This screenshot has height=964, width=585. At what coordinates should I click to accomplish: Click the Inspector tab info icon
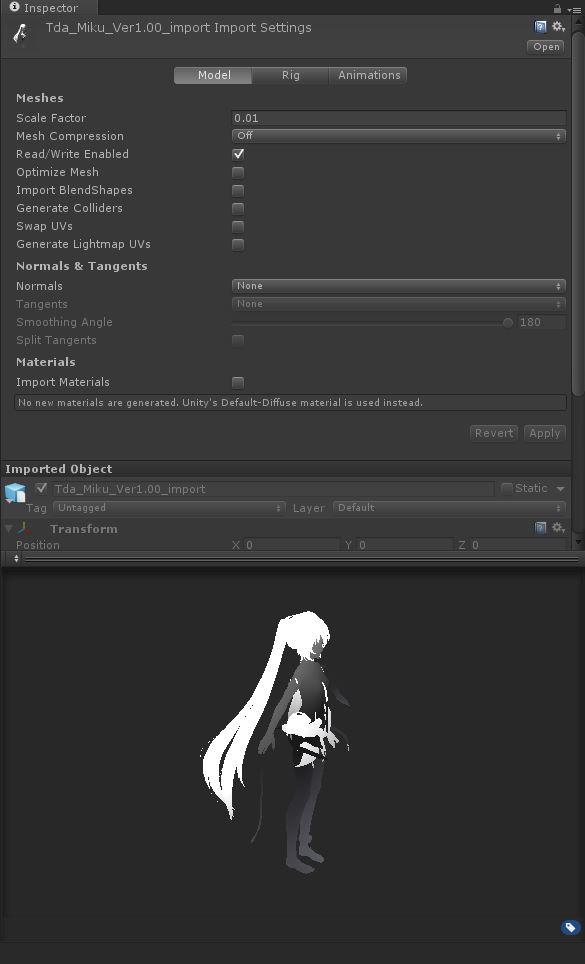pyautogui.click(x=15, y=7)
